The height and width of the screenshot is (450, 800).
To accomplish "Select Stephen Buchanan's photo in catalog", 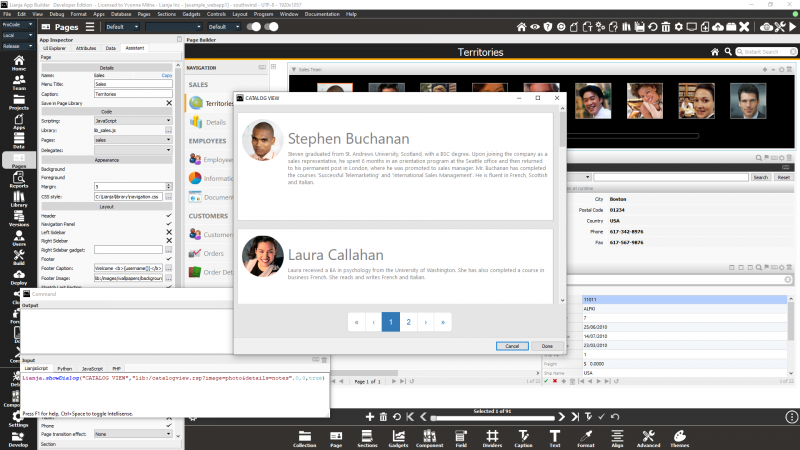I will tap(262, 140).
